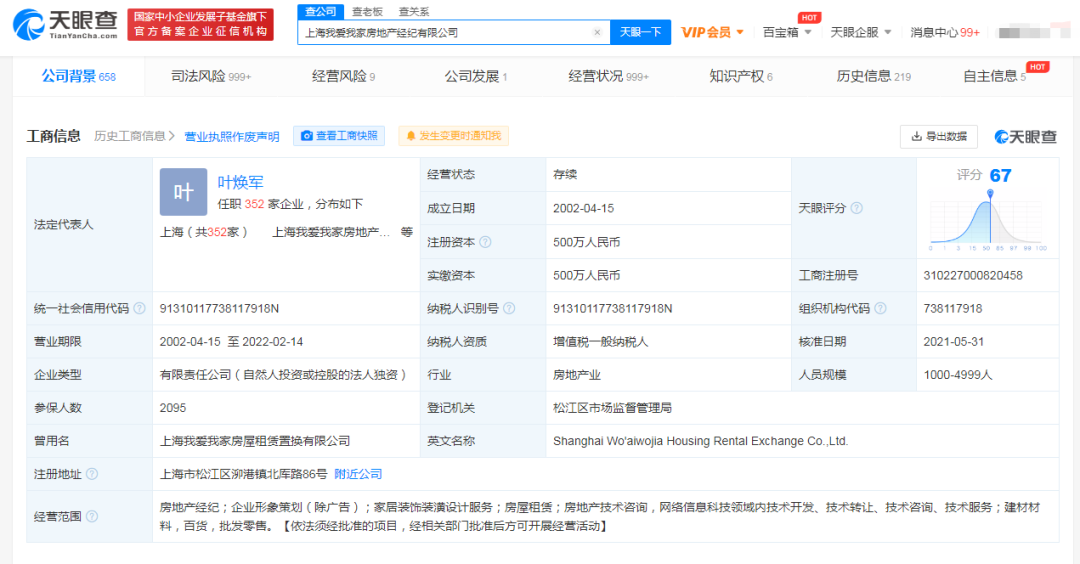
Task: Click the help icon next to 经营范围
Action: pos(92,516)
